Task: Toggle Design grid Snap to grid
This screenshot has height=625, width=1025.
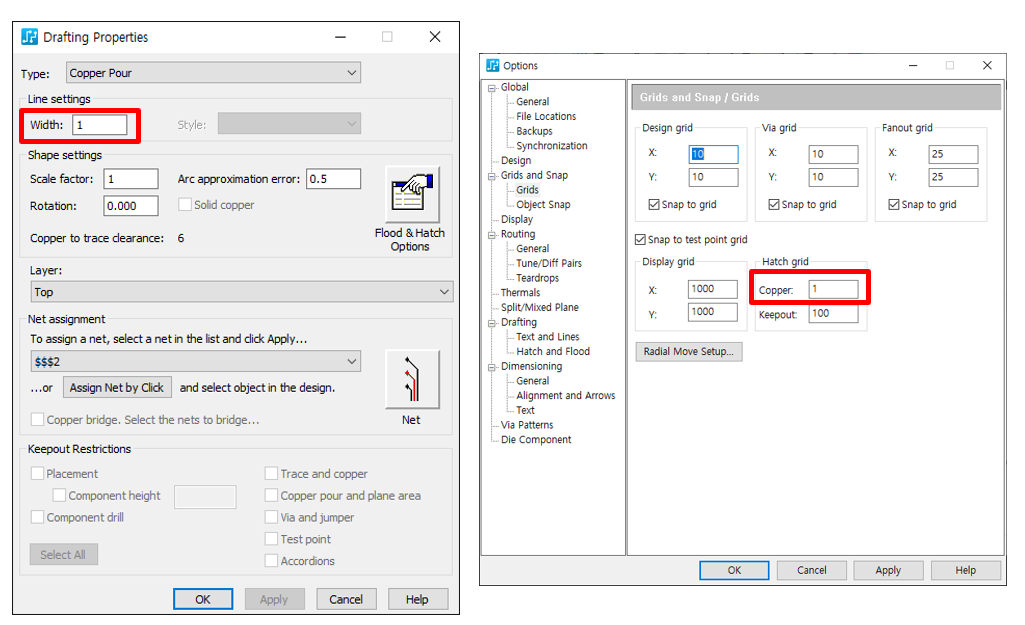Action: click(654, 205)
